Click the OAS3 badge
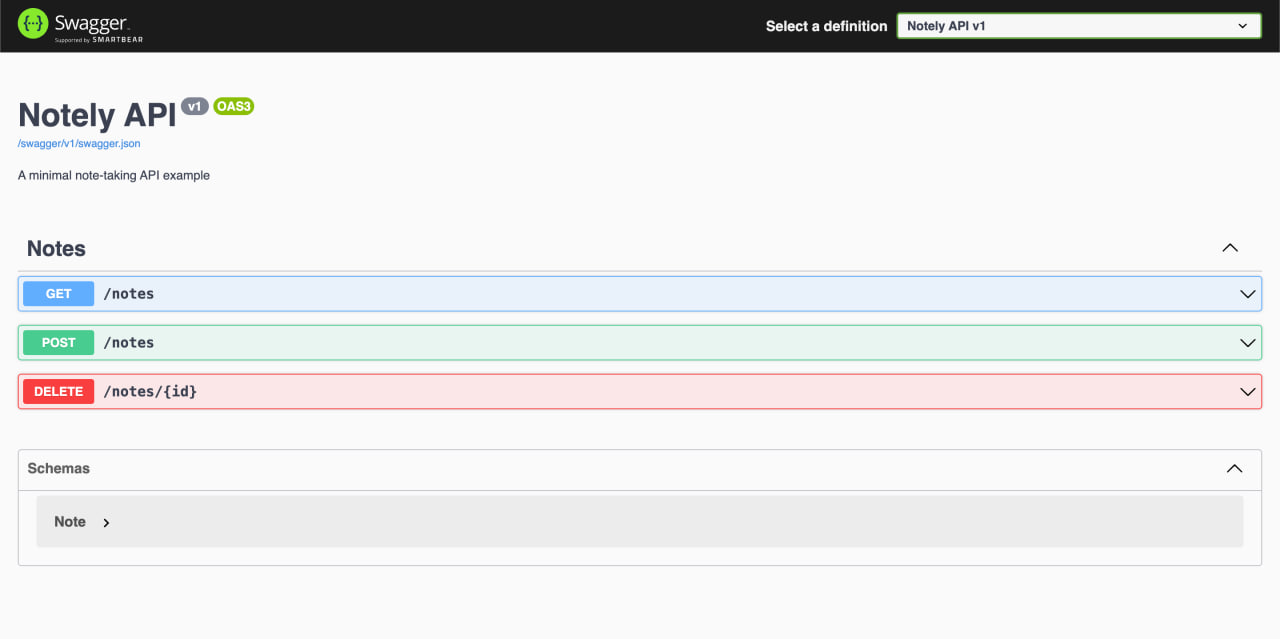The width and height of the screenshot is (1280, 639). [234, 106]
